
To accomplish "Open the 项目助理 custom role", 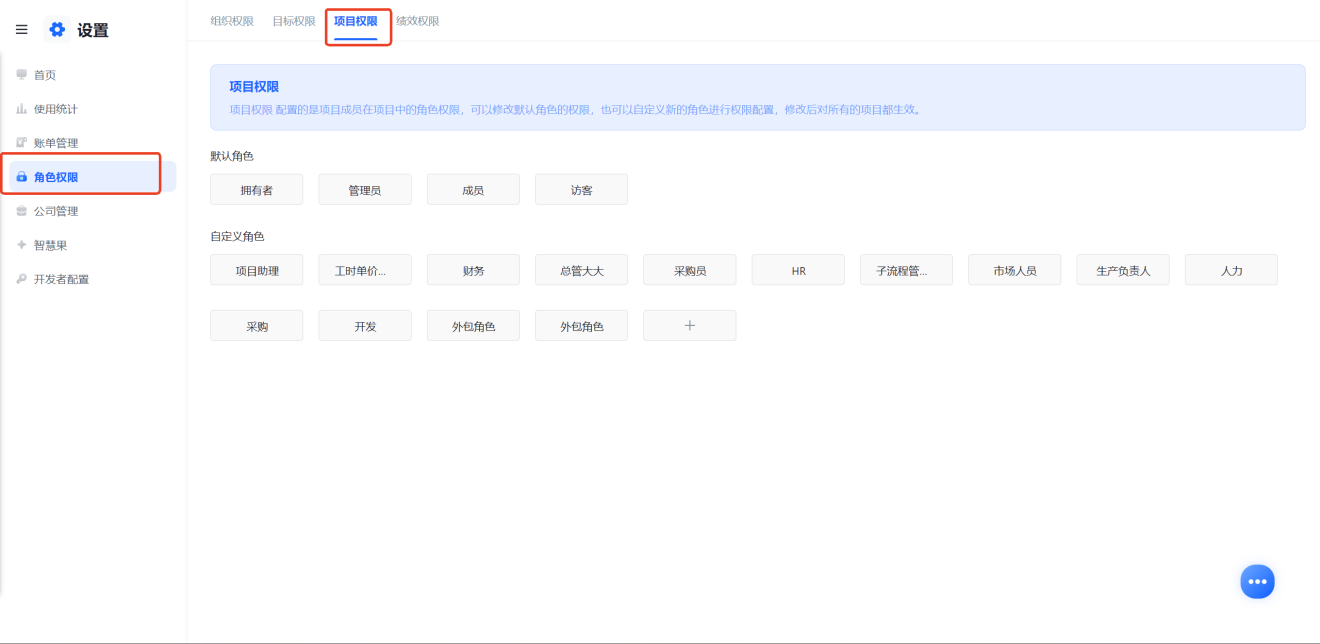I will coord(257,270).
